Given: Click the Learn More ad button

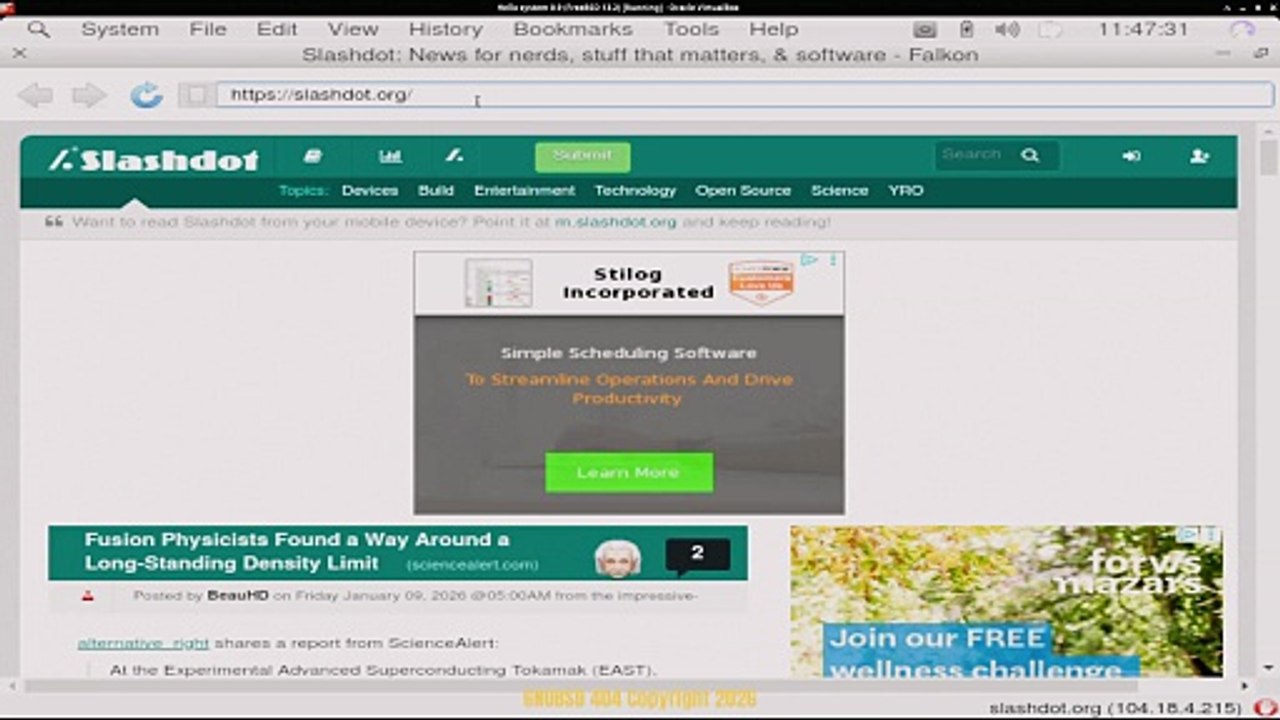Looking at the screenshot, I should [x=629, y=472].
